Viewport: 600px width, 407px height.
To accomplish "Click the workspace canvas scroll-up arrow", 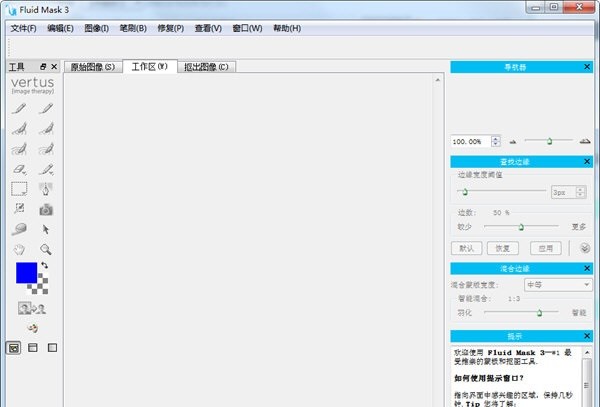I will (x=438, y=80).
